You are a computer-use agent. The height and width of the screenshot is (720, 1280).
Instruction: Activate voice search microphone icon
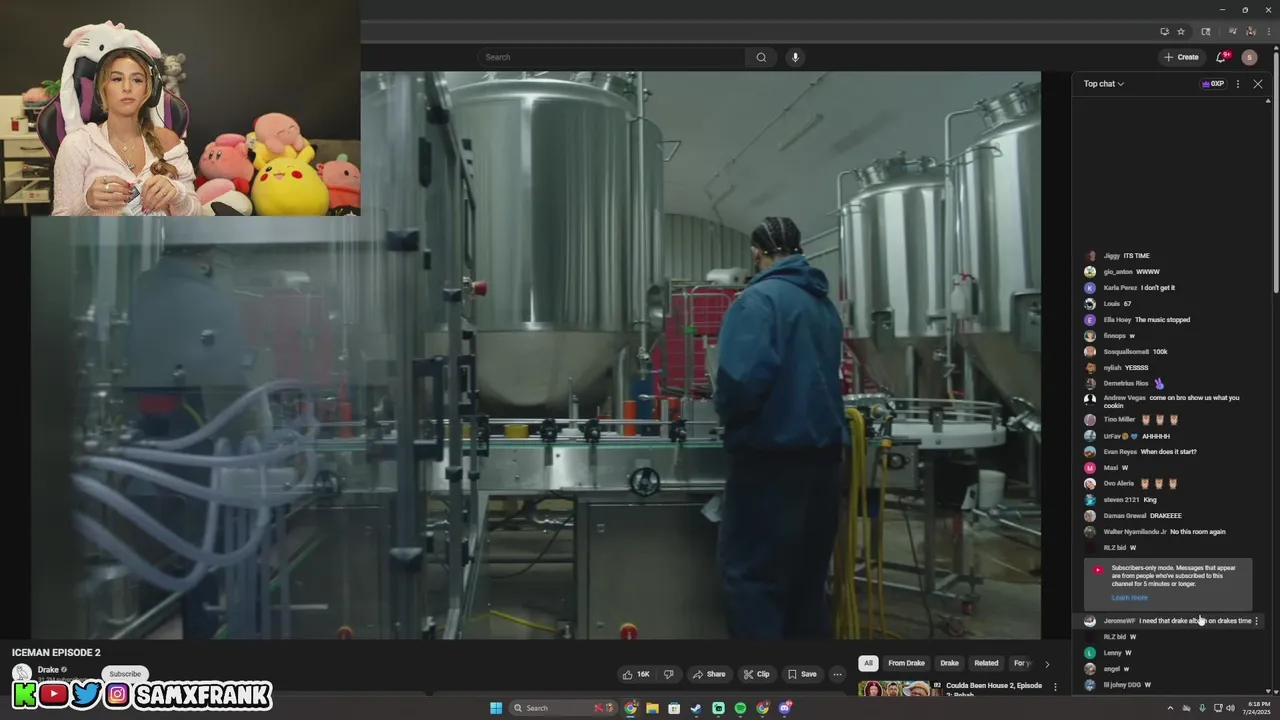795,57
